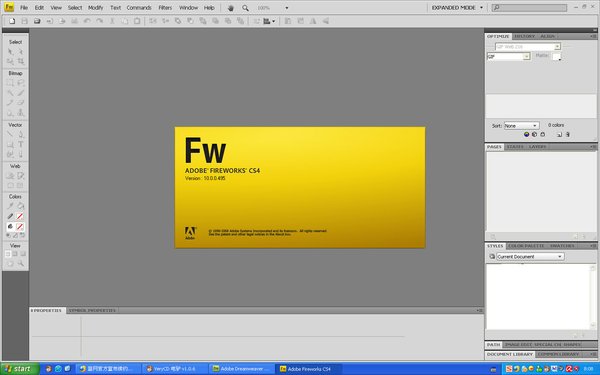Open the Filters menu
Image resolution: width=600 pixels, height=375 pixels.
pos(165,8)
